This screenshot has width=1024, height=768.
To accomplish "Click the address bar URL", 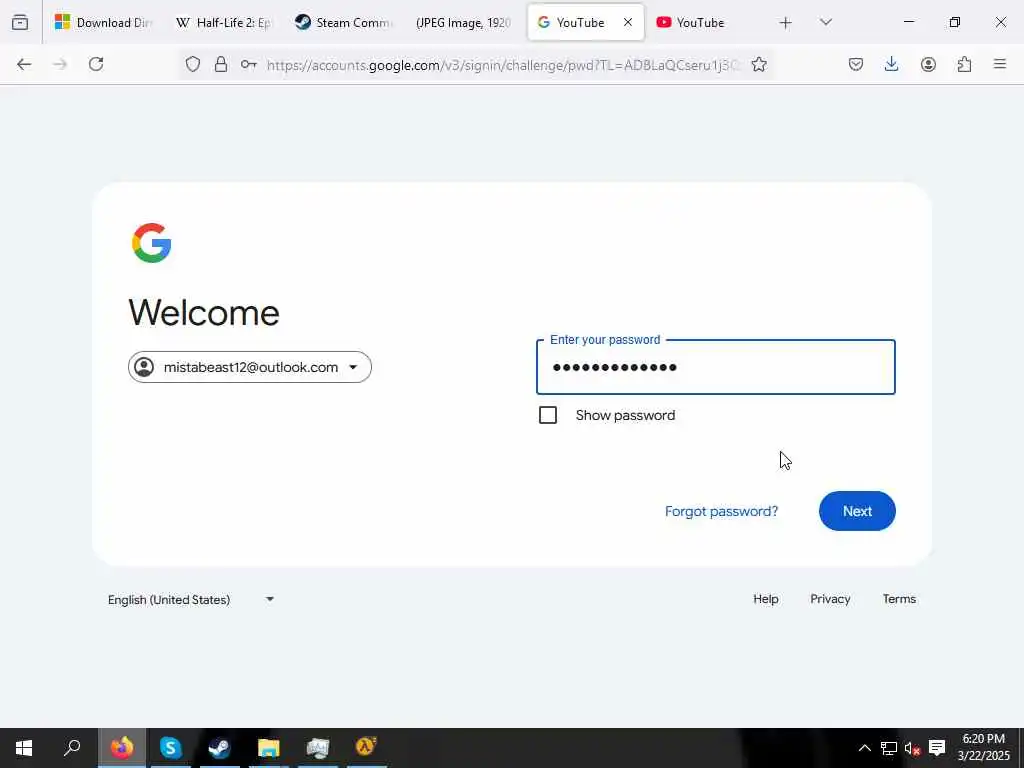I will point(503,65).
